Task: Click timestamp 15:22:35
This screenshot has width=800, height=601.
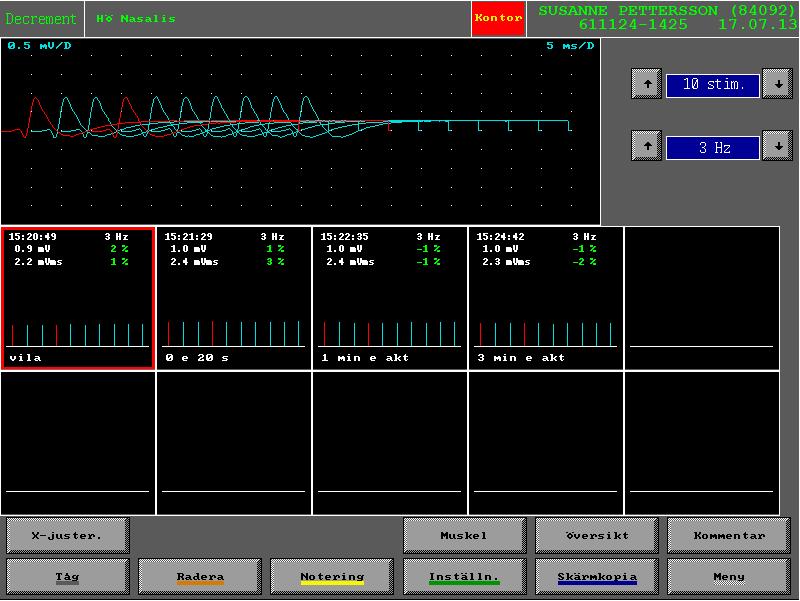Action: [x=344, y=237]
